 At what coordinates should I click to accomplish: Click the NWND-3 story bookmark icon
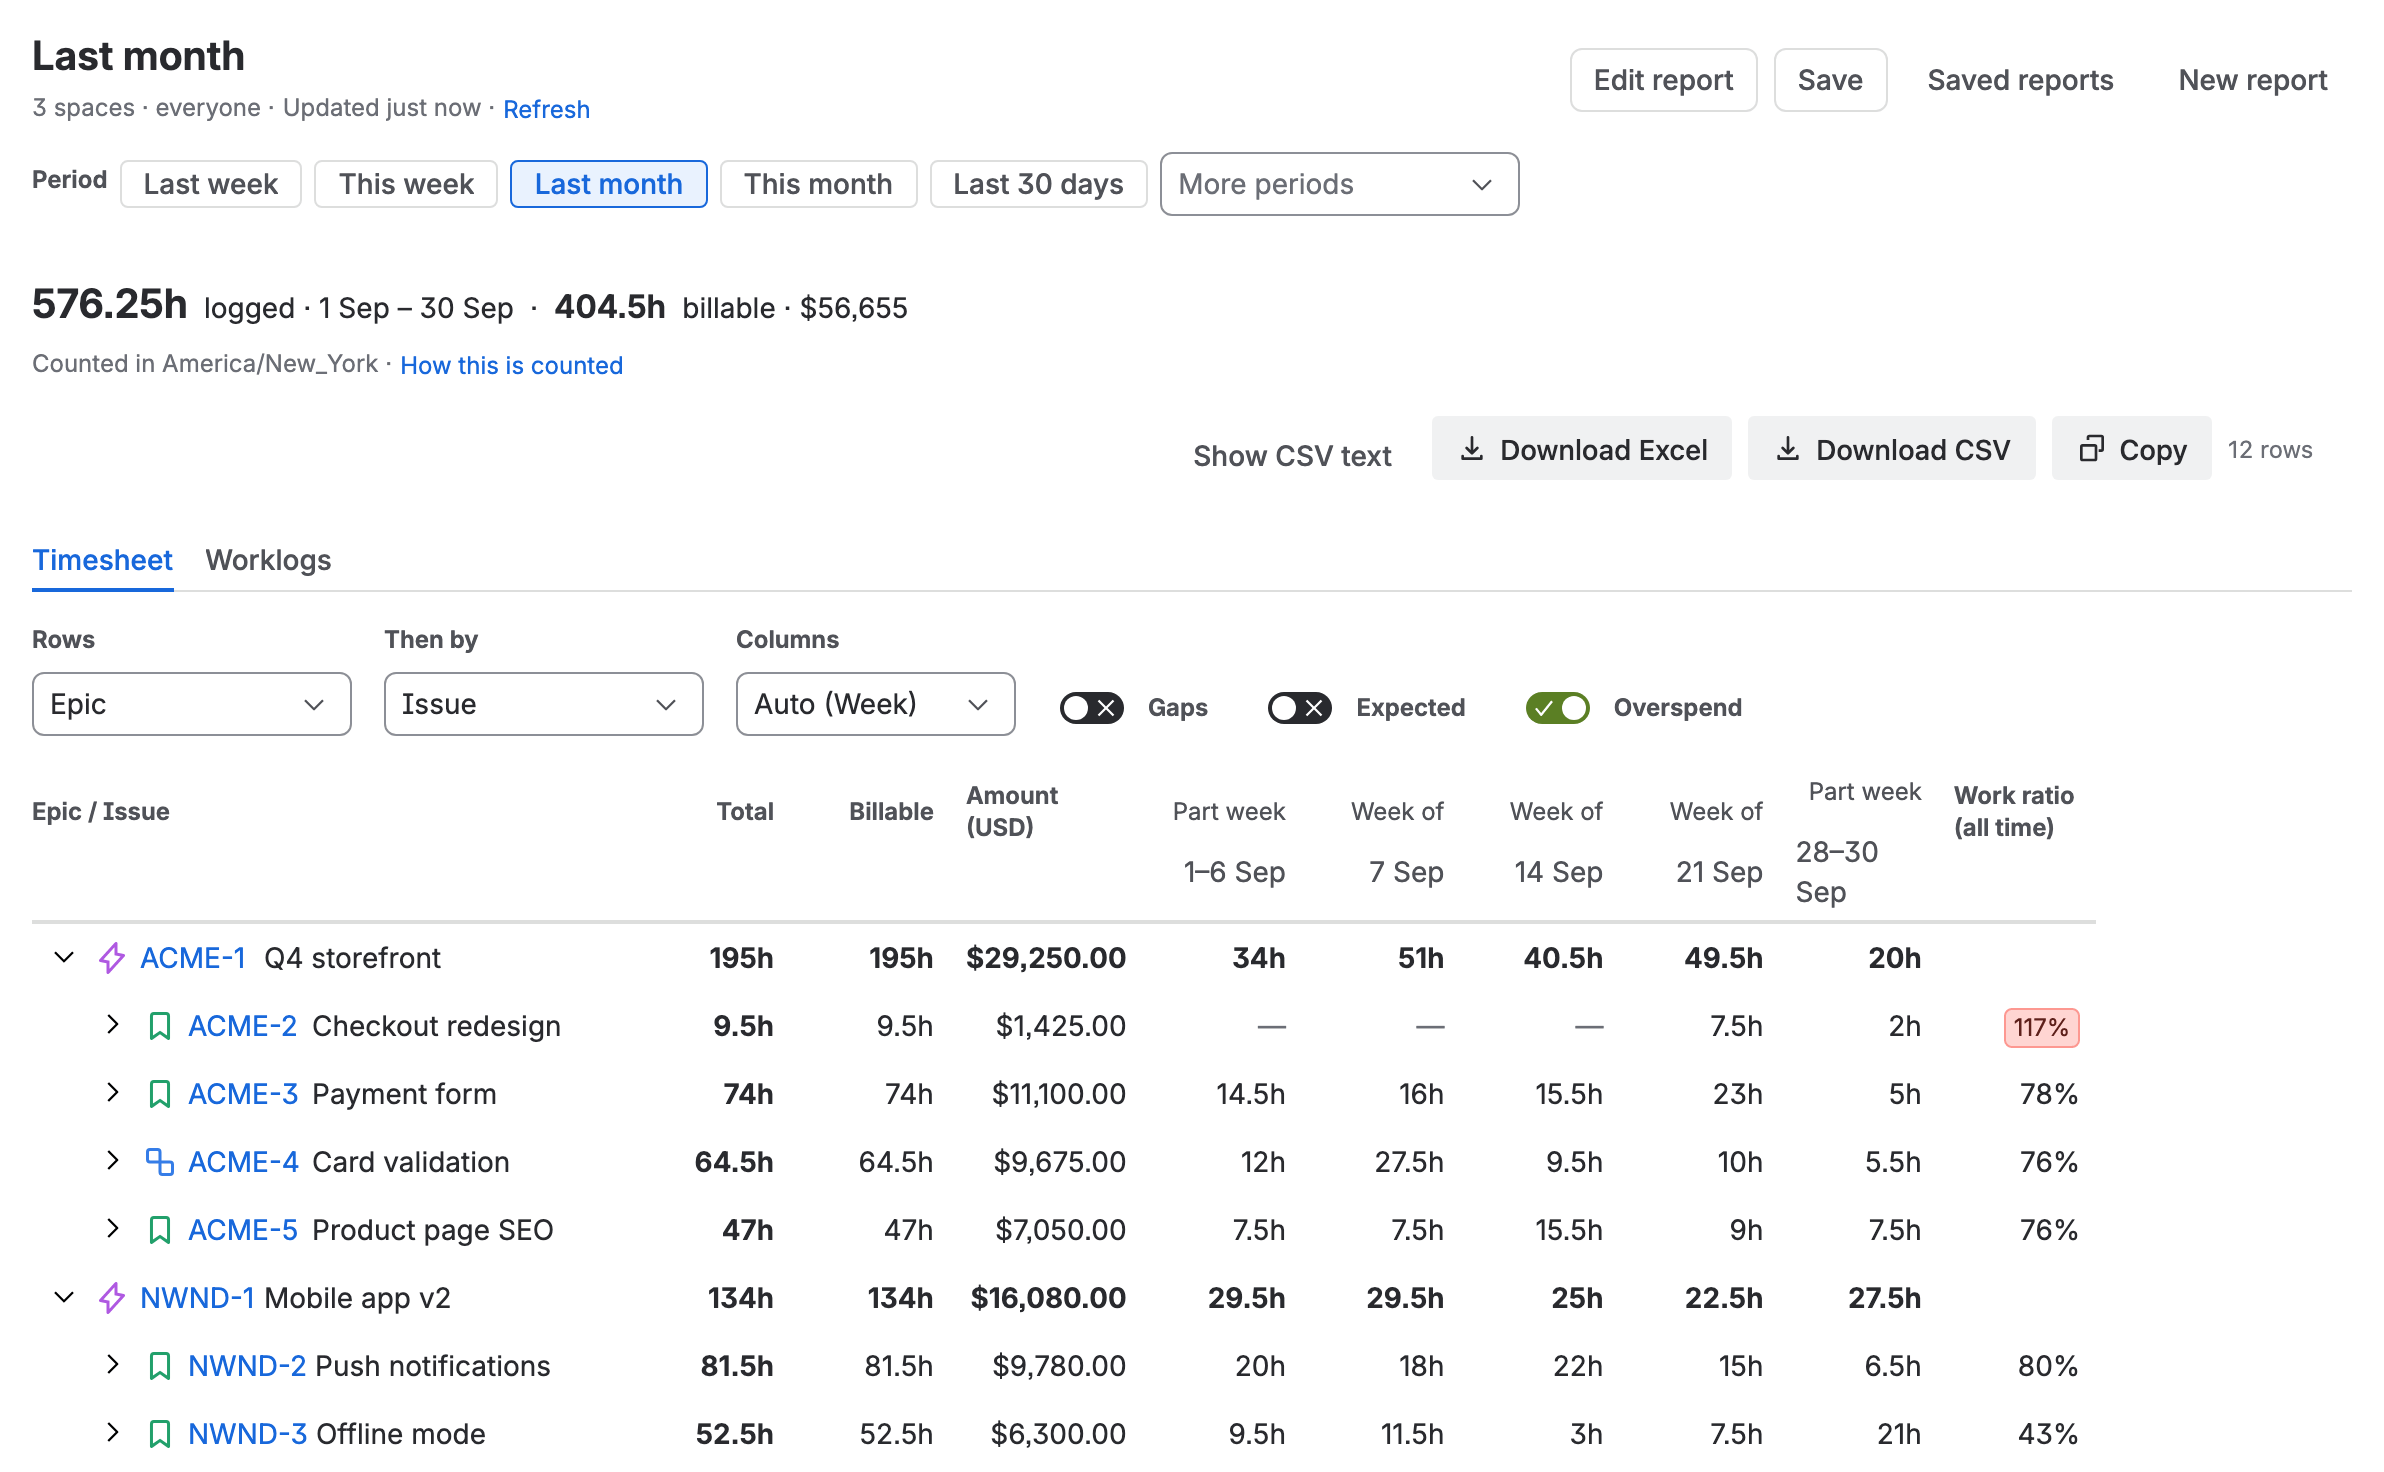(x=160, y=1434)
